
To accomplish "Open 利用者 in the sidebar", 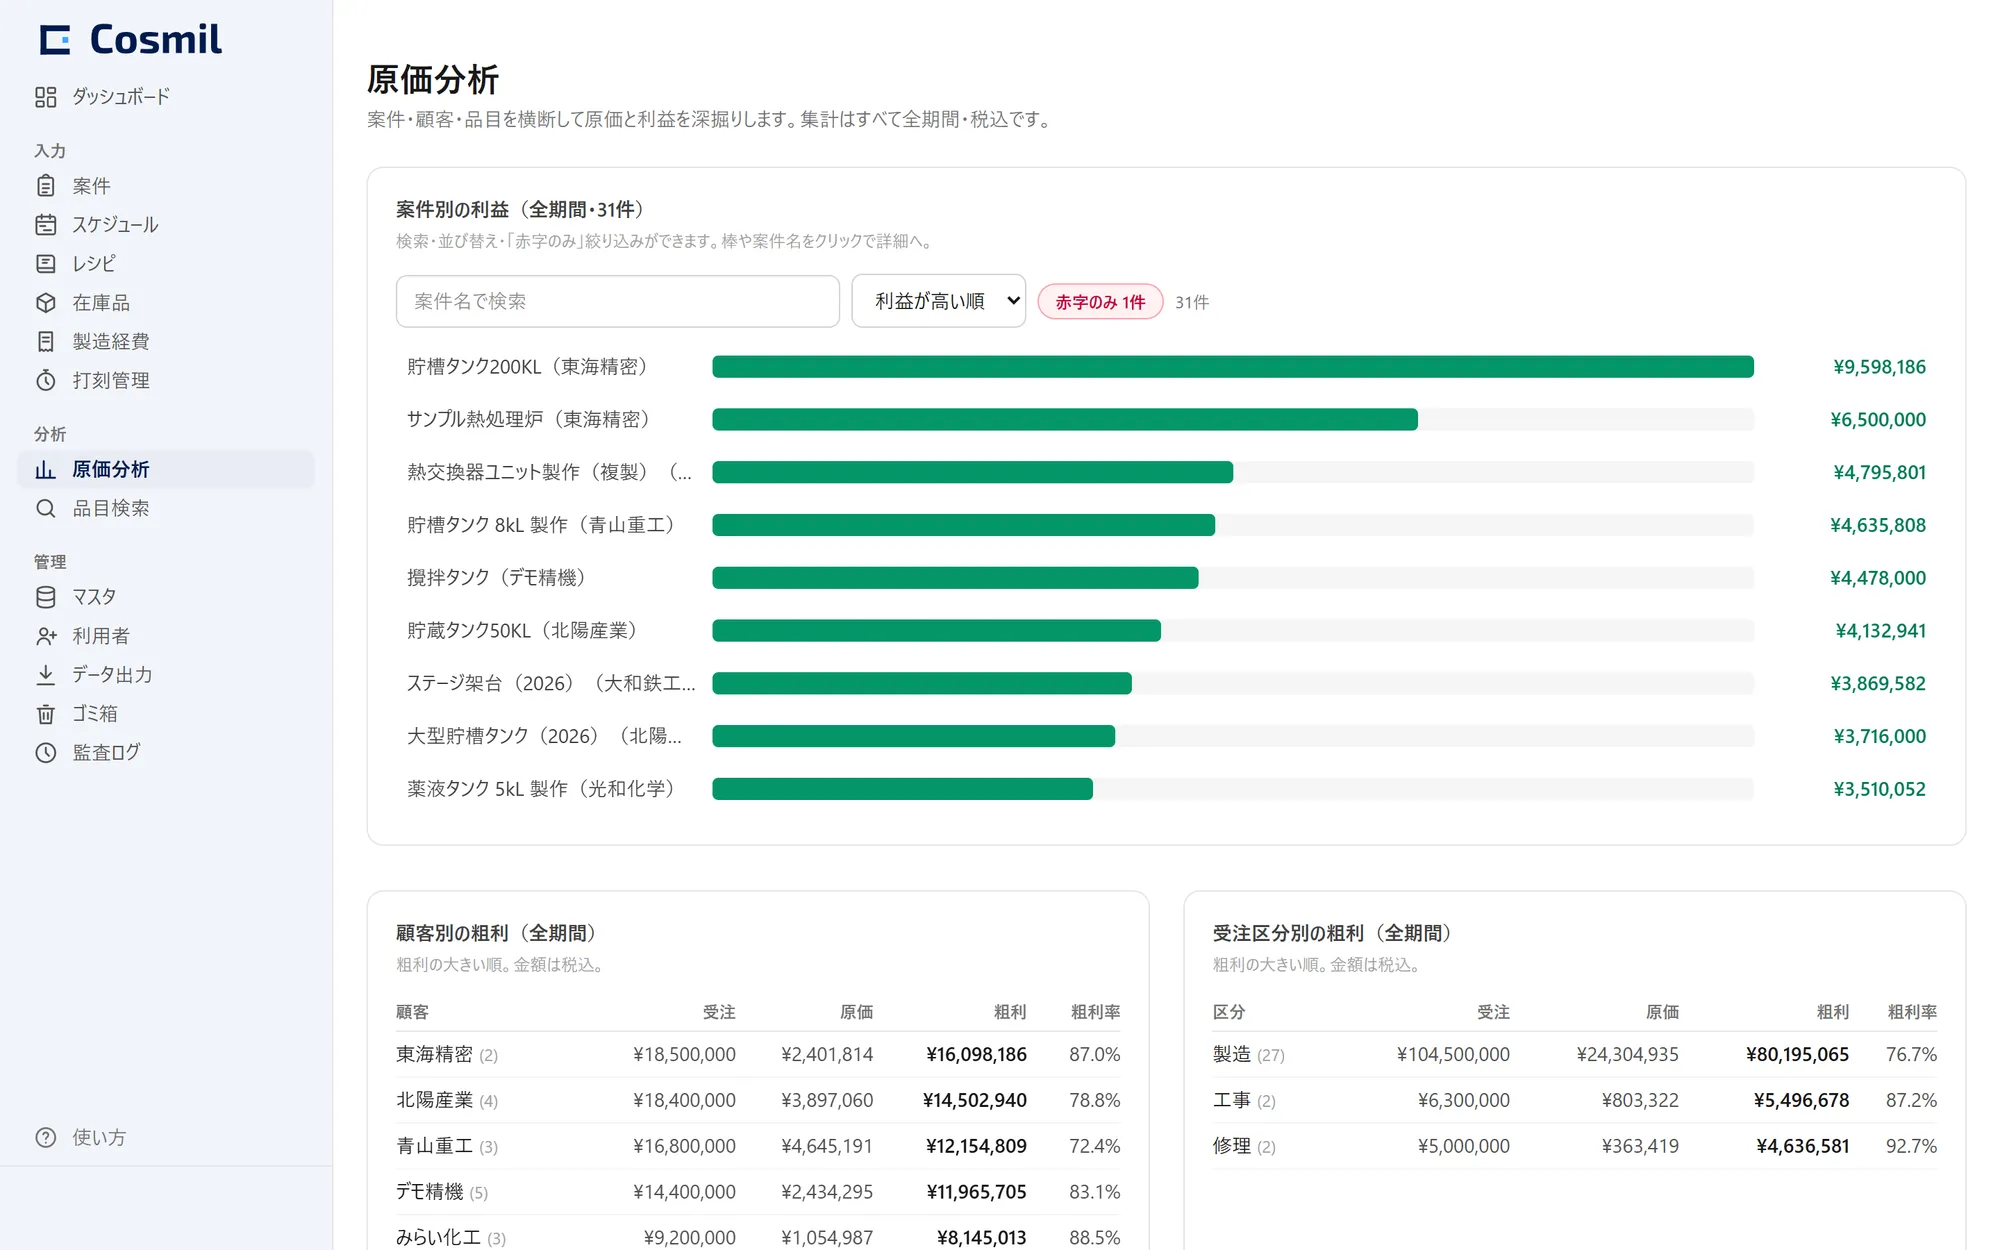I will (x=166, y=636).
